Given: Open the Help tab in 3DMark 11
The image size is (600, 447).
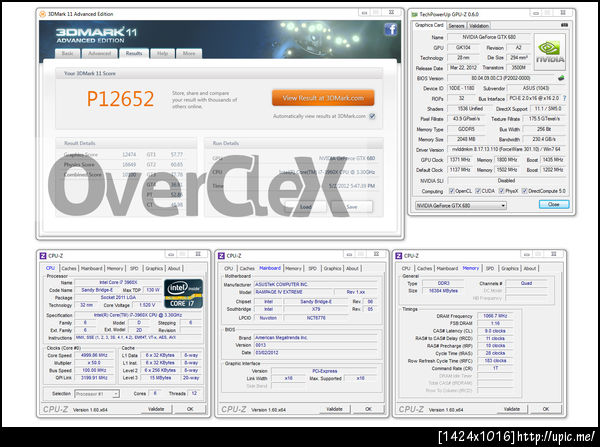Looking at the screenshot, I should pos(162,54).
